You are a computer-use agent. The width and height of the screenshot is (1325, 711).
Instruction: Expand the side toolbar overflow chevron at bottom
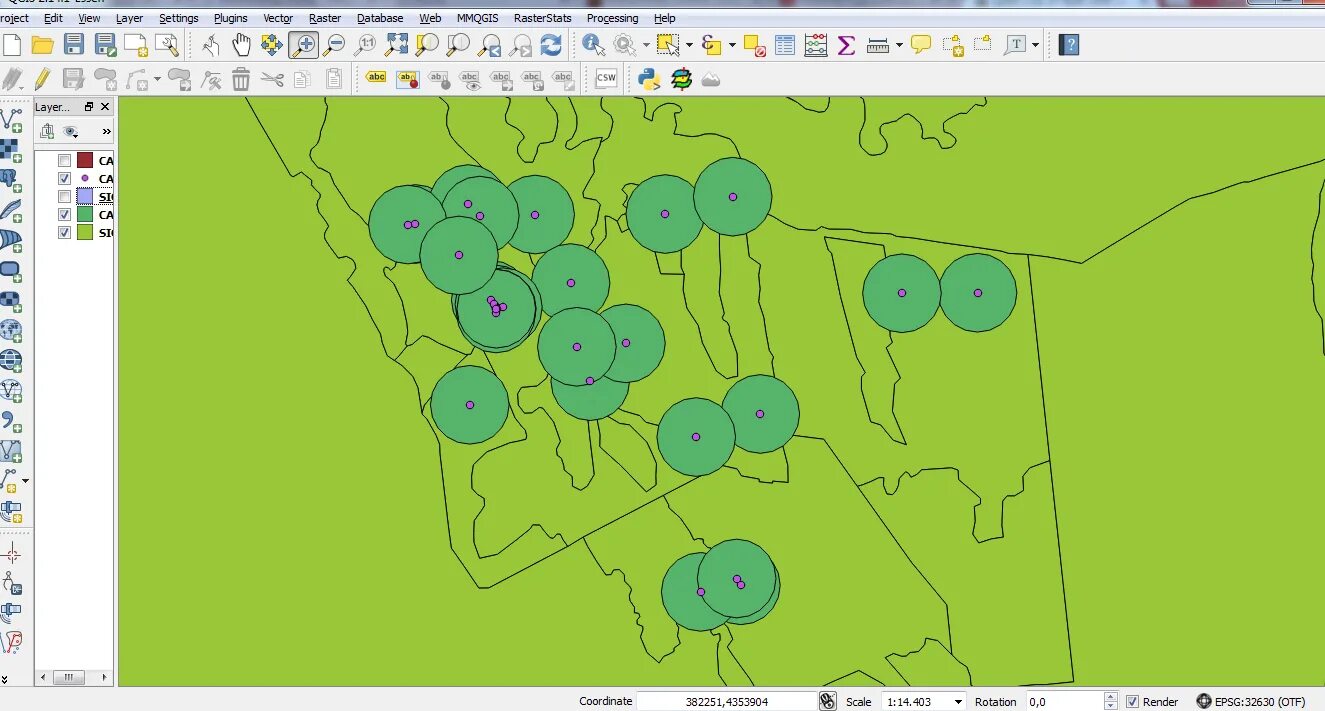click(x=5, y=678)
